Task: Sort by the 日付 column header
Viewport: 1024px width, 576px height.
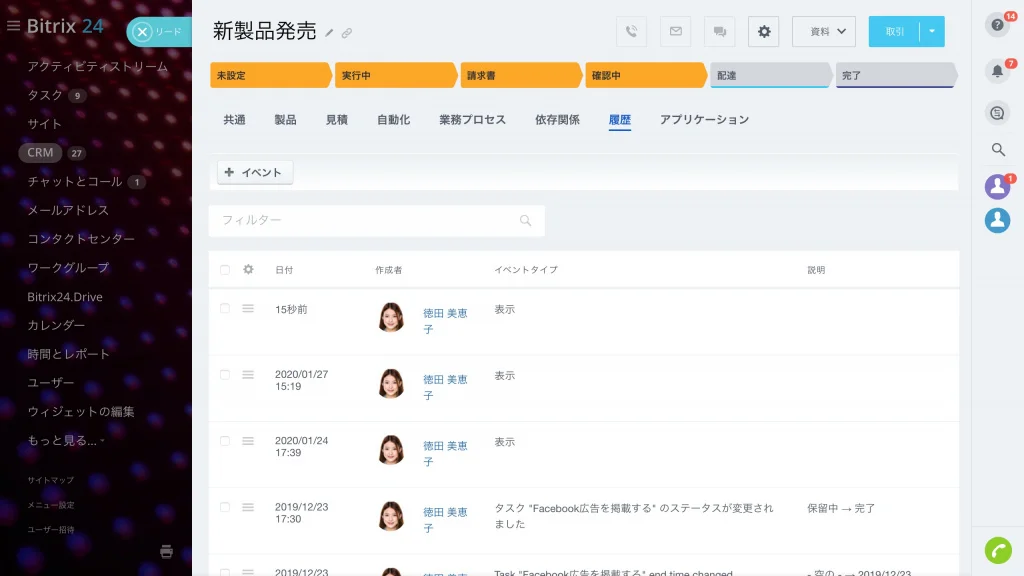Action: [284, 270]
